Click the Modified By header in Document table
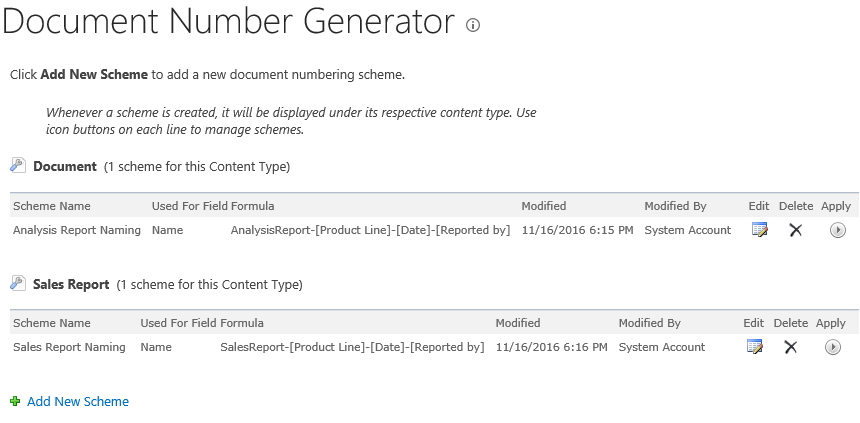This screenshot has width=860, height=423. (675, 206)
